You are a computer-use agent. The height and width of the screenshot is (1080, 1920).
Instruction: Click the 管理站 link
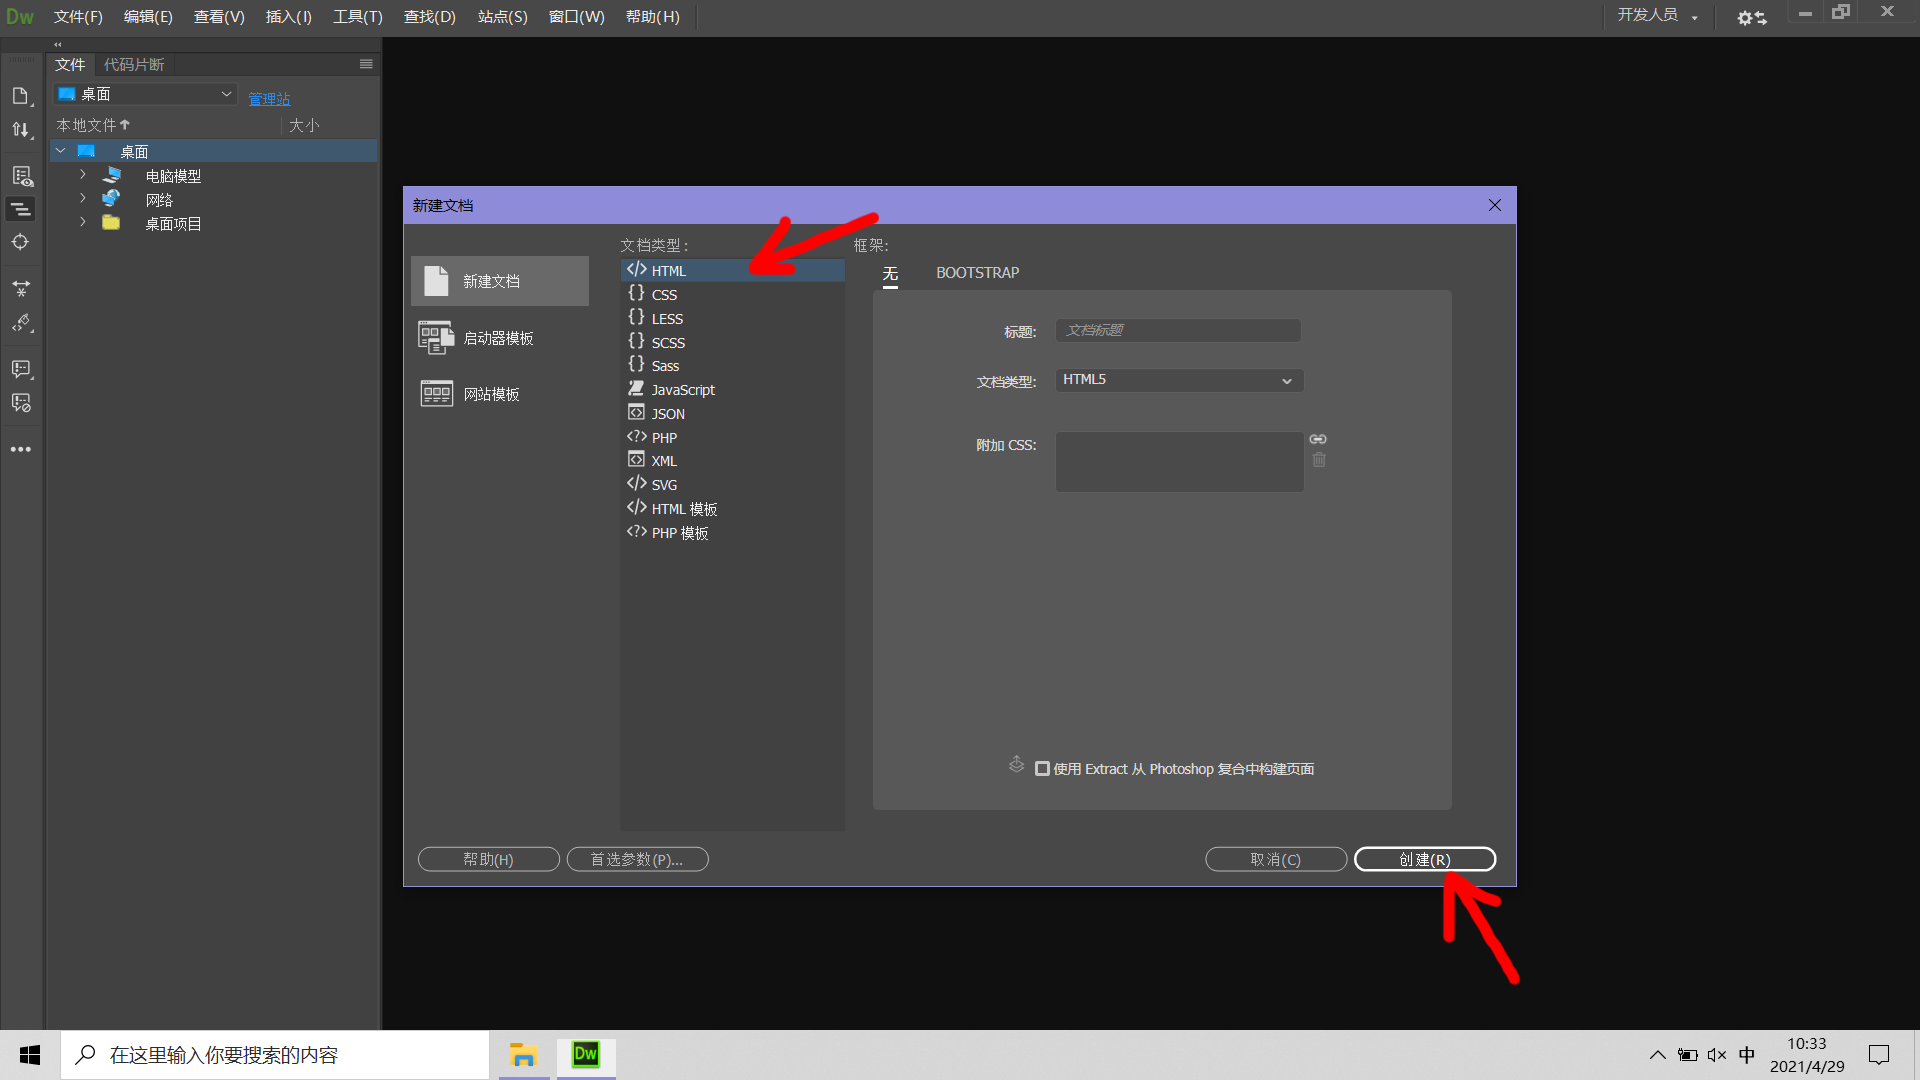tap(269, 99)
